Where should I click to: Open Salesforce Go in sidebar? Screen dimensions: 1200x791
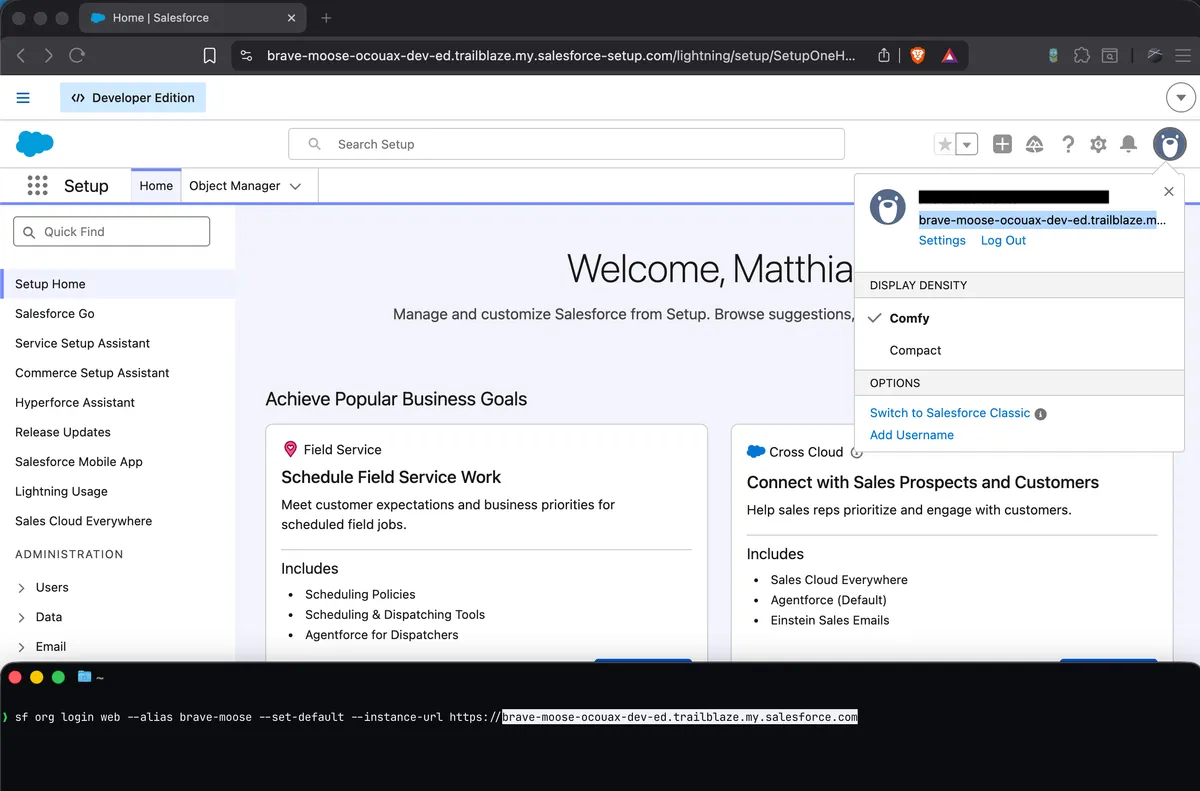[55, 313]
